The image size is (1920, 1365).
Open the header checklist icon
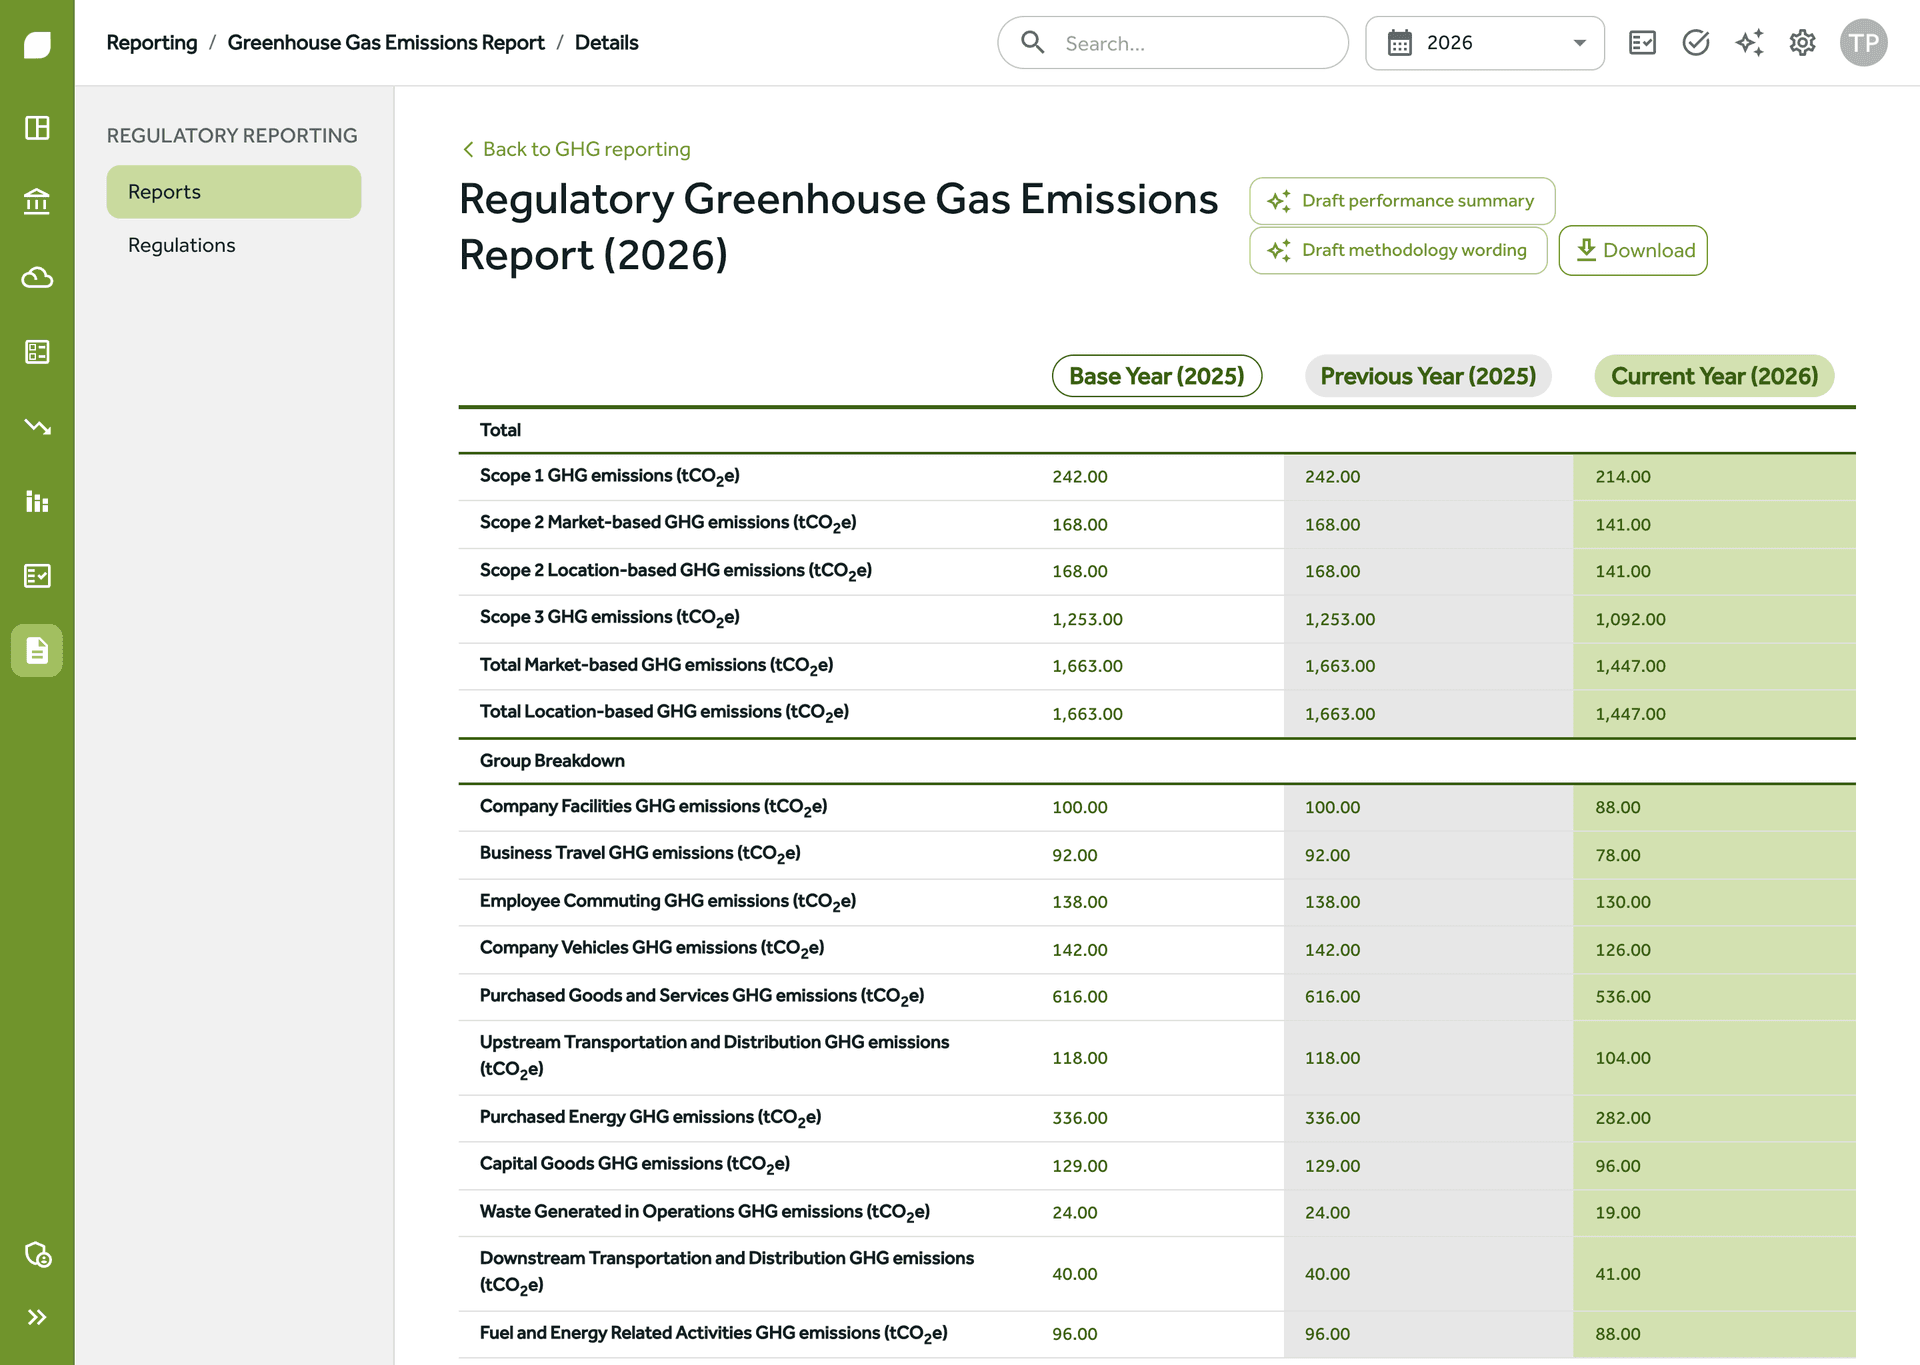1642,42
